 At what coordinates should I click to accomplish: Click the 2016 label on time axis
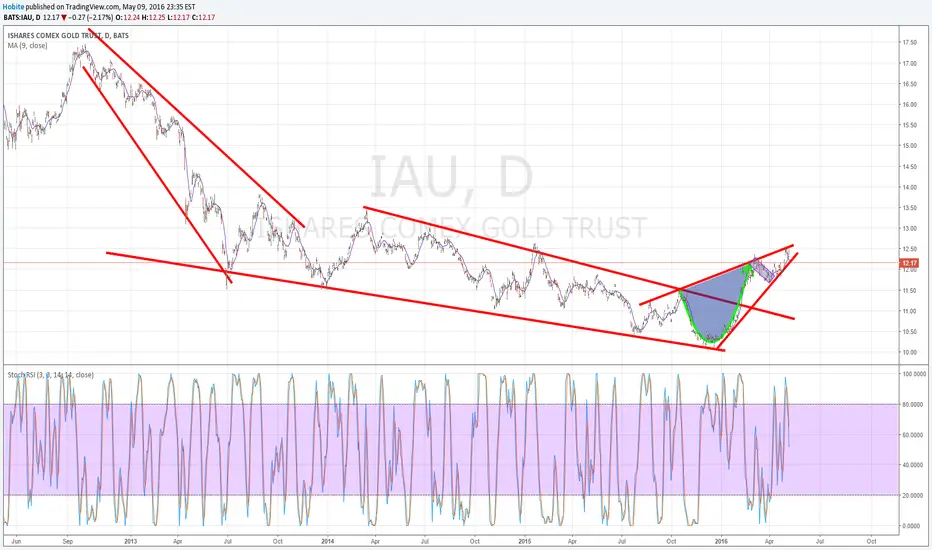coord(721,542)
